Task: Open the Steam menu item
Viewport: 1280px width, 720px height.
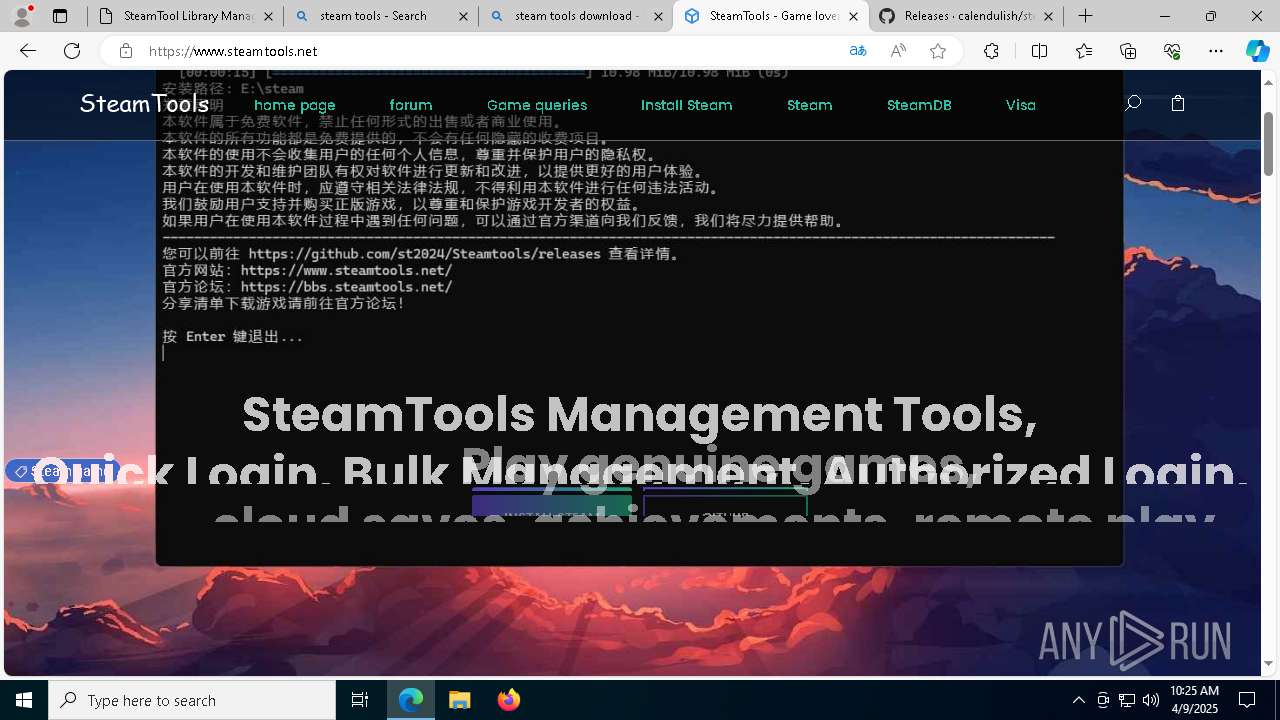Action: tap(809, 105)
